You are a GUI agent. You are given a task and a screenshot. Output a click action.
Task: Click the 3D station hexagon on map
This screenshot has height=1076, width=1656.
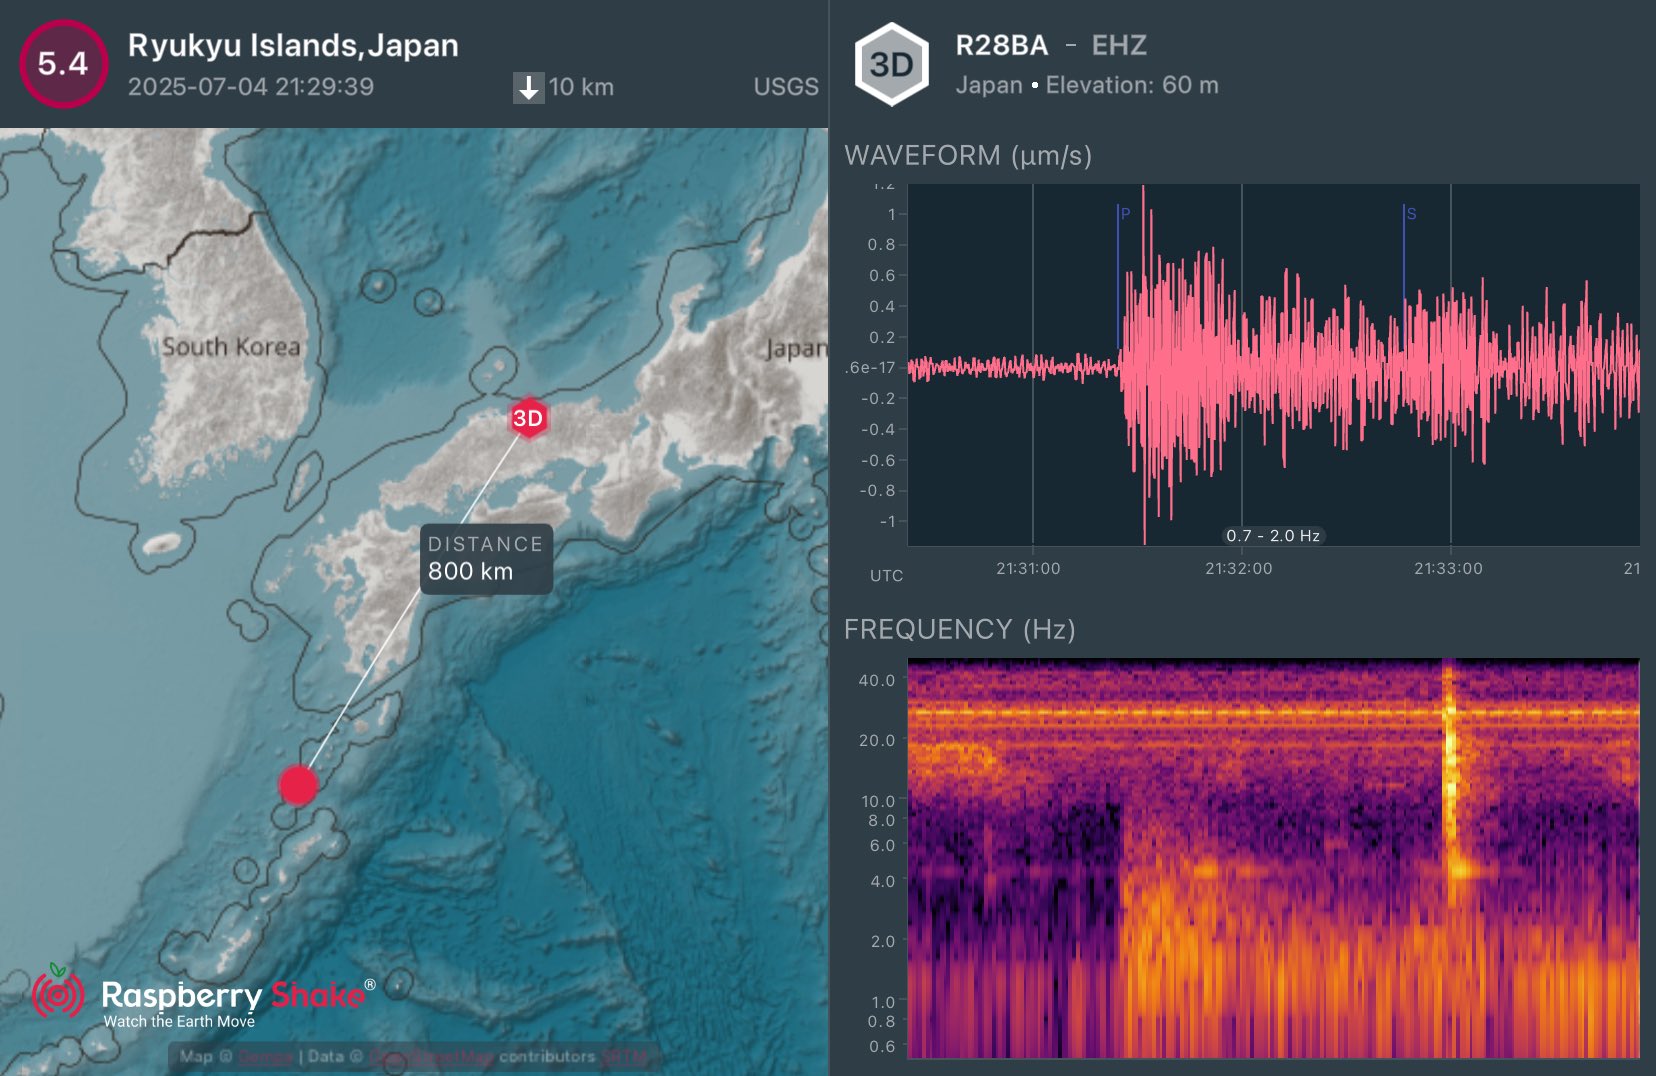click(528, 418)
